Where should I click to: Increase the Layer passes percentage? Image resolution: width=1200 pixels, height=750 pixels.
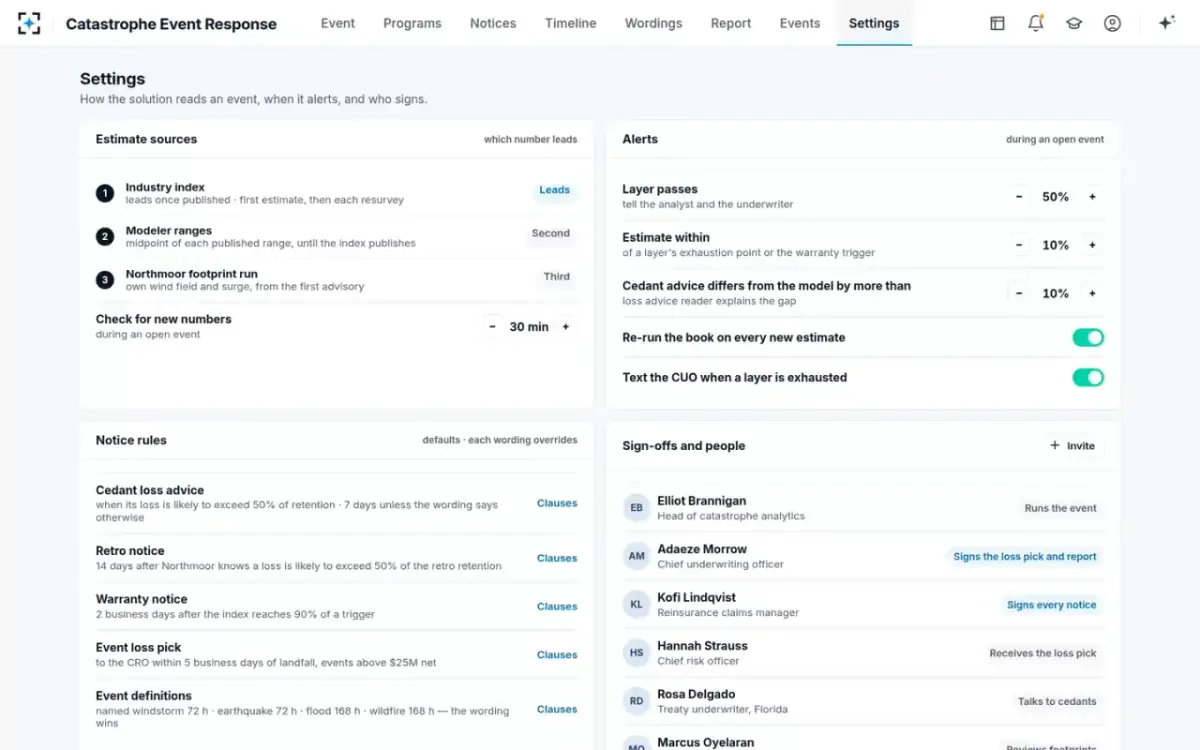(1092, 197)
